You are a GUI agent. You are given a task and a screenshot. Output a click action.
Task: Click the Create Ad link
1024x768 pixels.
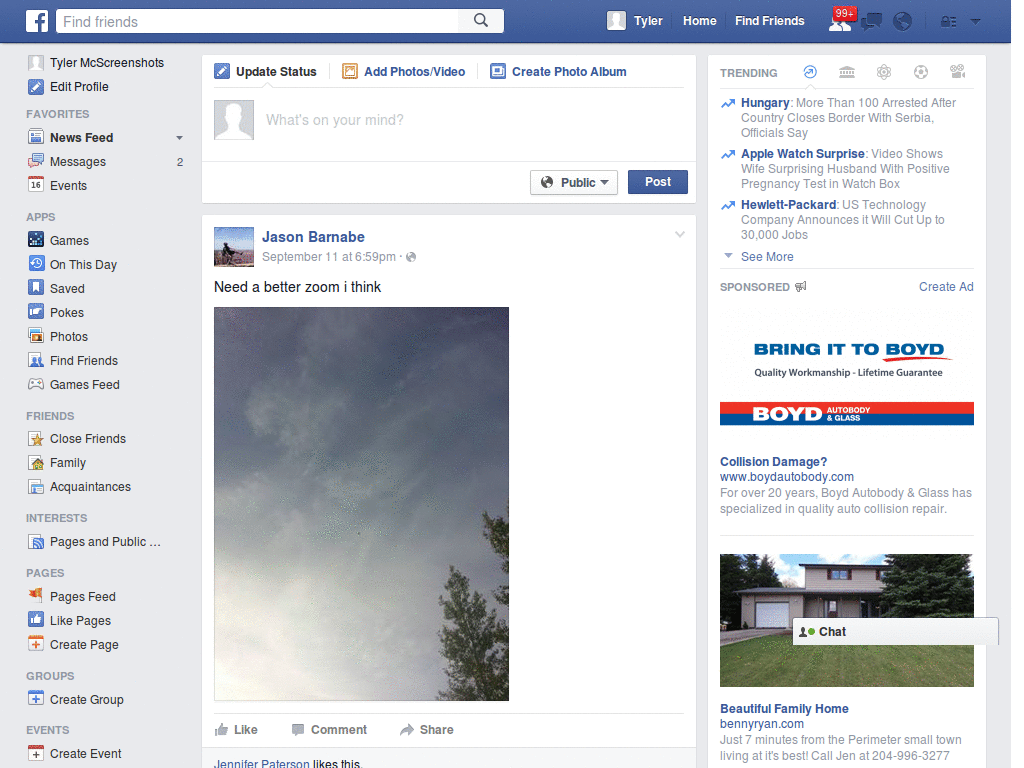click(946, 287)
